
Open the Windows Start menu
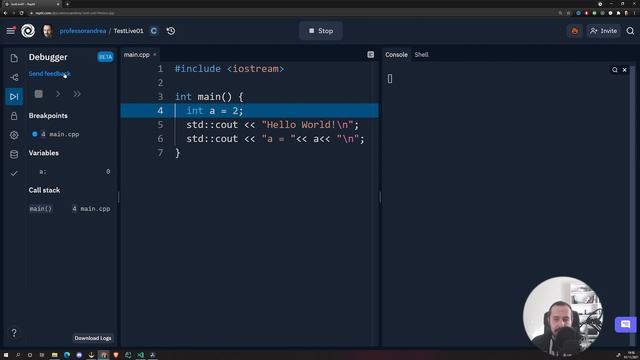(x=6, y=355)
